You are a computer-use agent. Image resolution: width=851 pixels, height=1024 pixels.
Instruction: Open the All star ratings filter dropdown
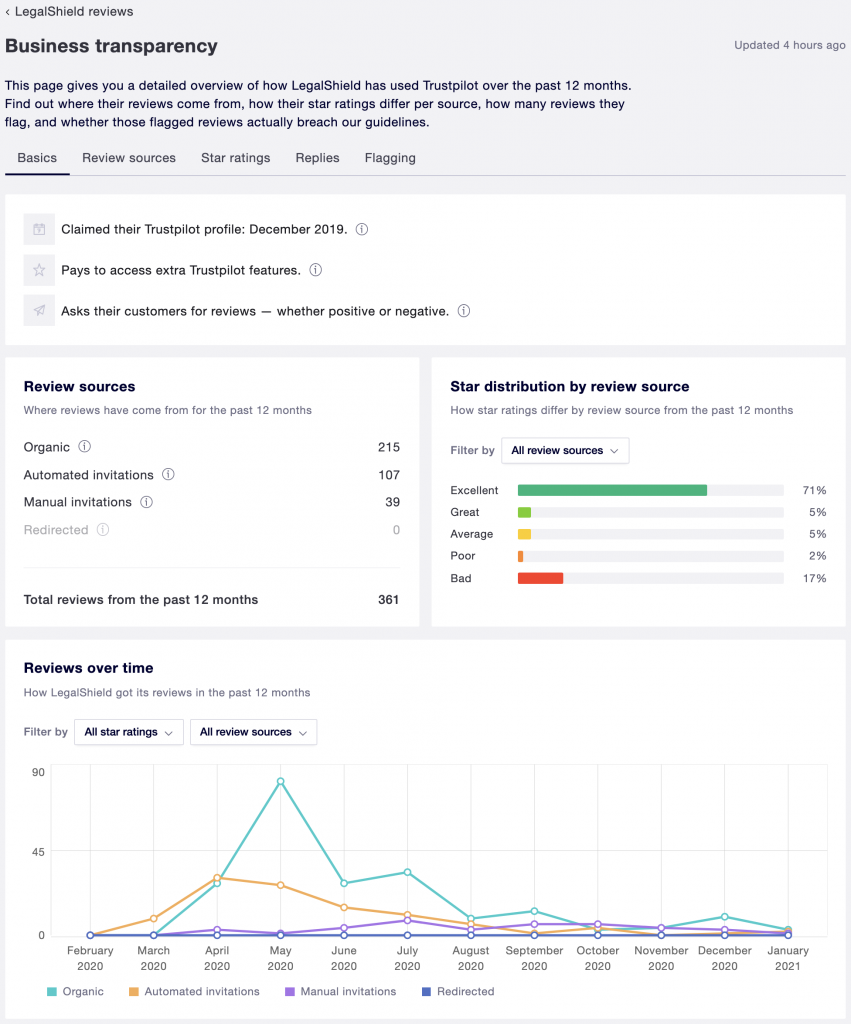(129, 732)
